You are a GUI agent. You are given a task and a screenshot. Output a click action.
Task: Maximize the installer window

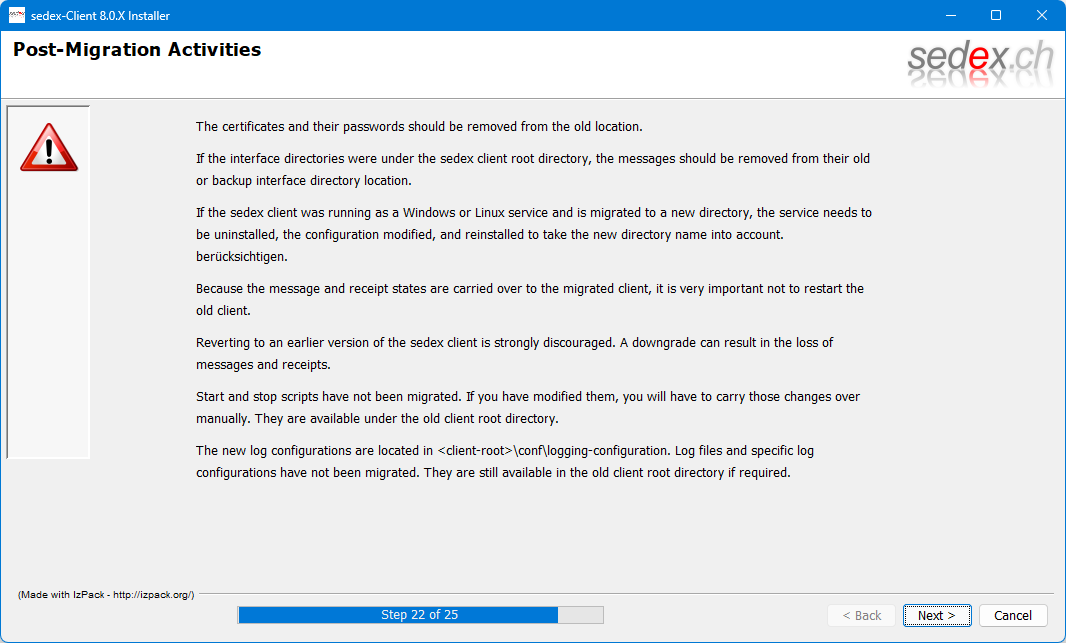click(x=995, y=15)
